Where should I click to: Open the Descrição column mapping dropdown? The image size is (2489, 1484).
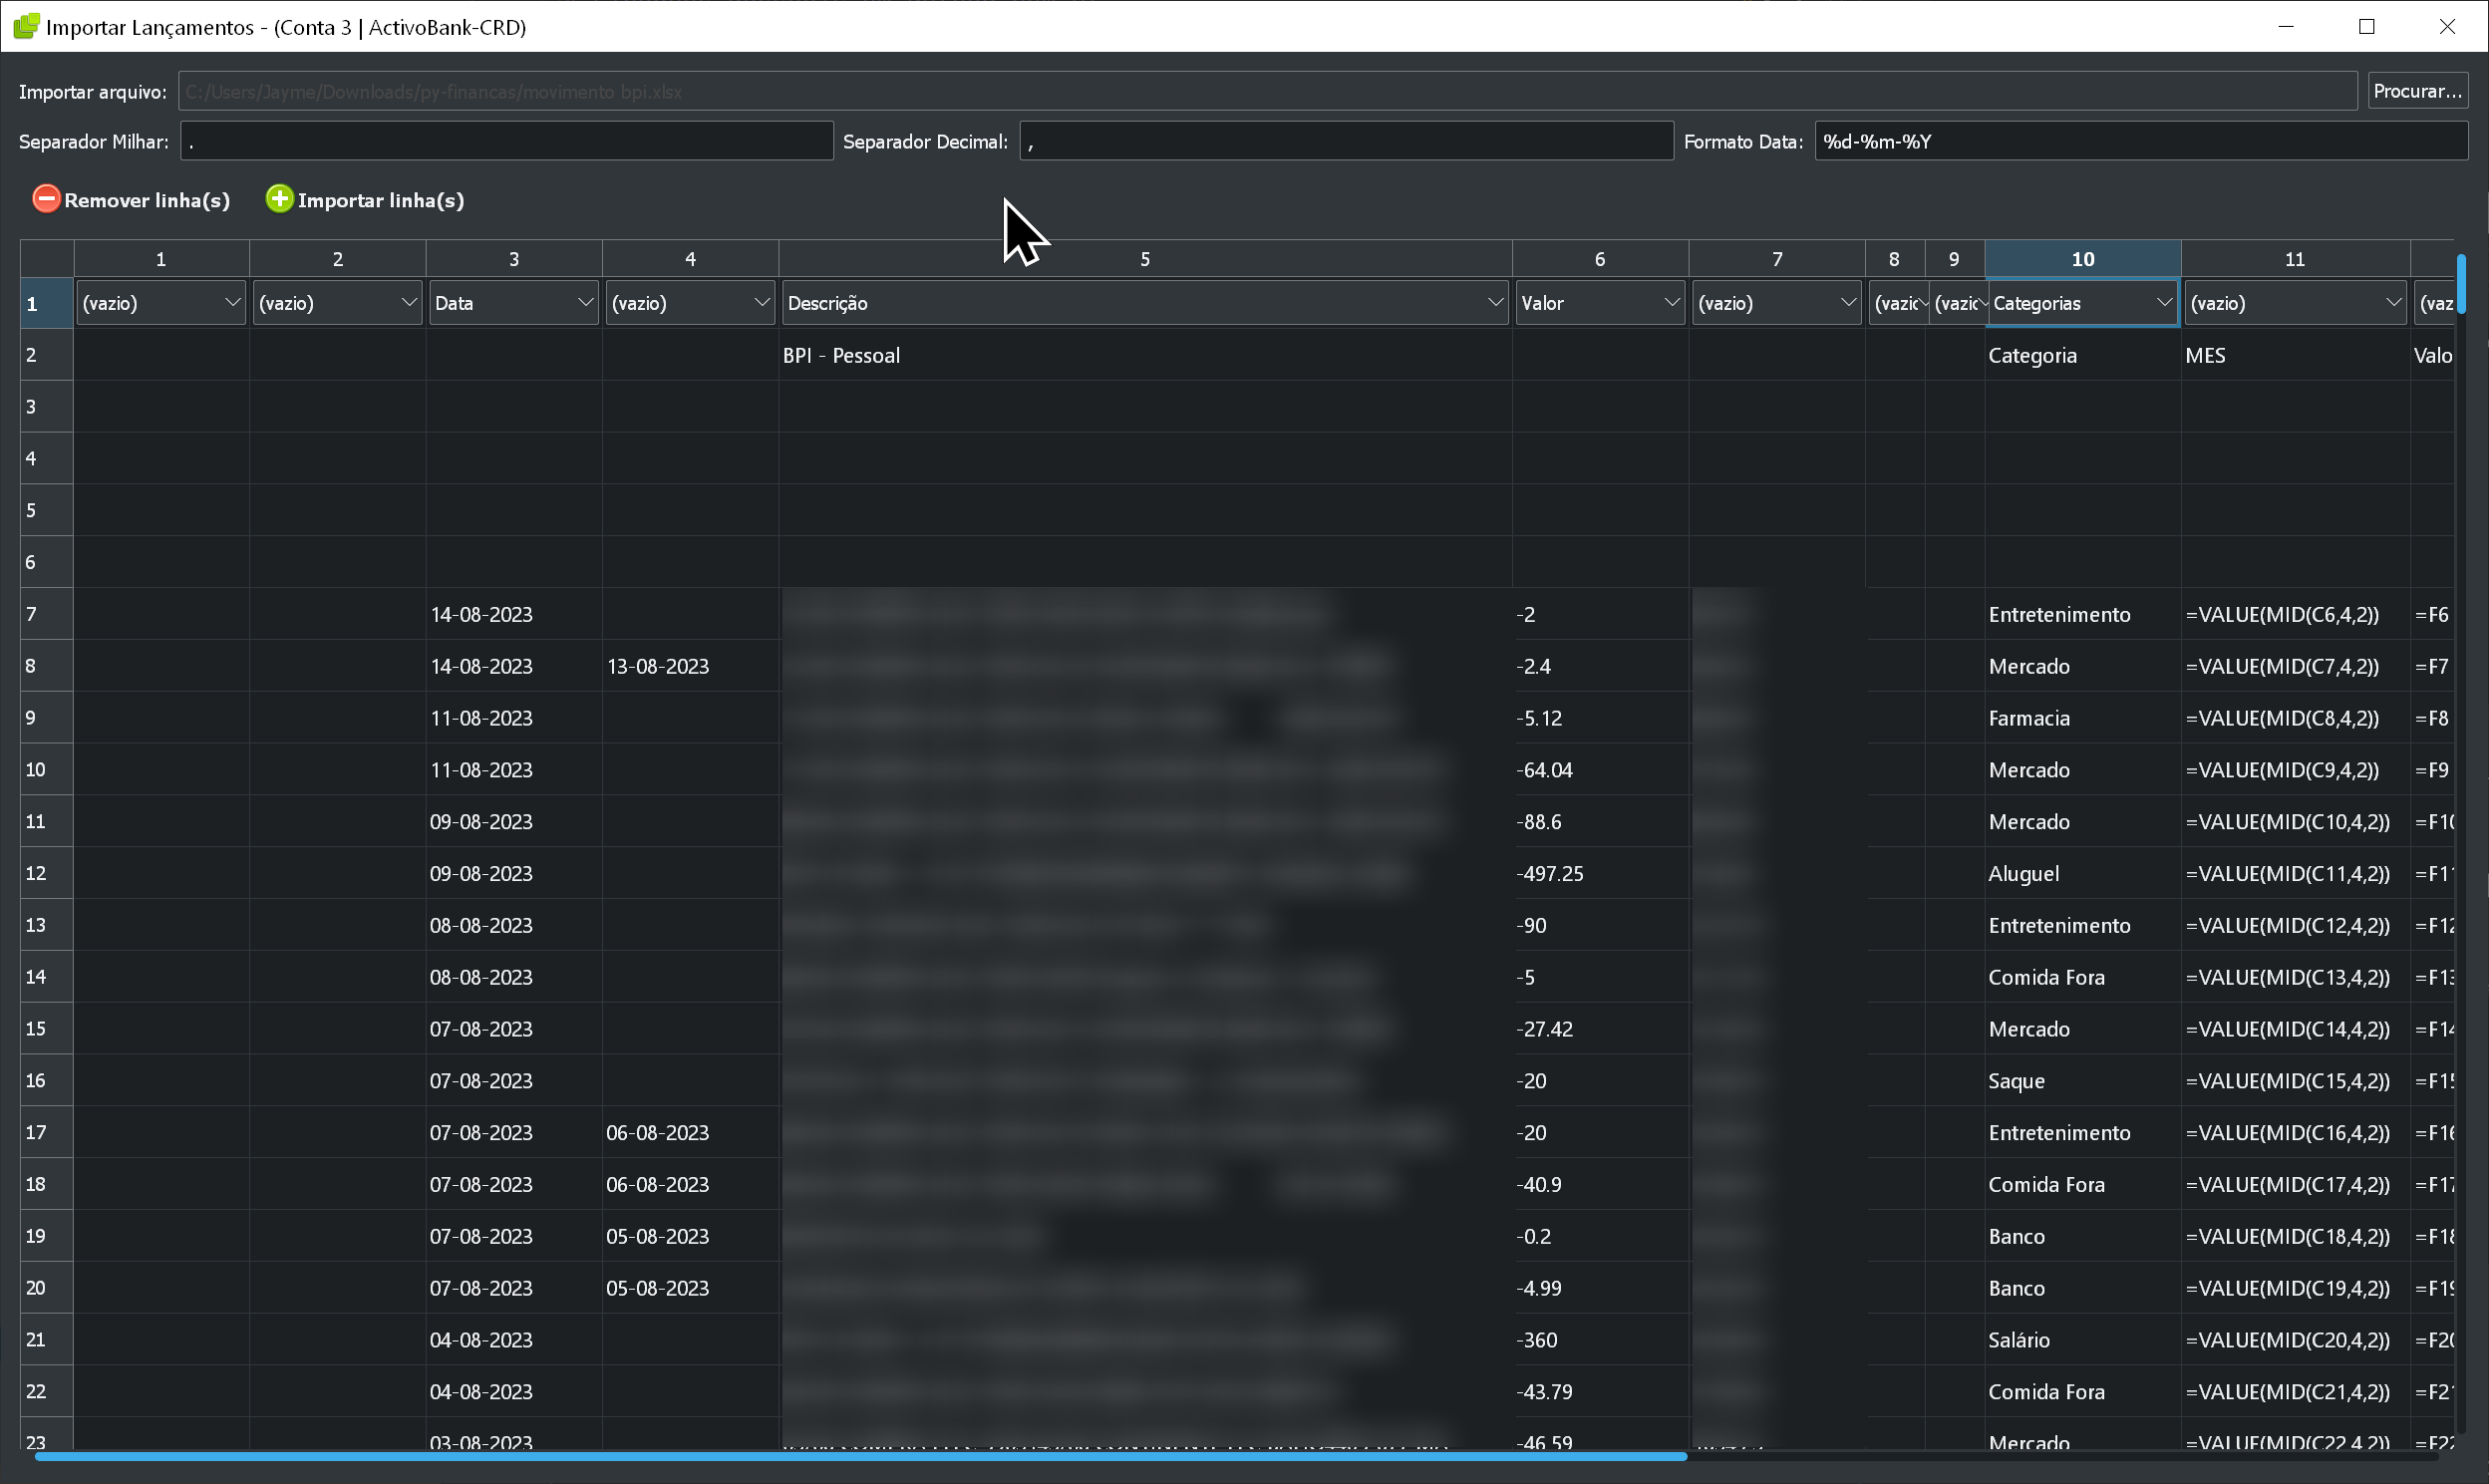click(x=1144, y=303)
